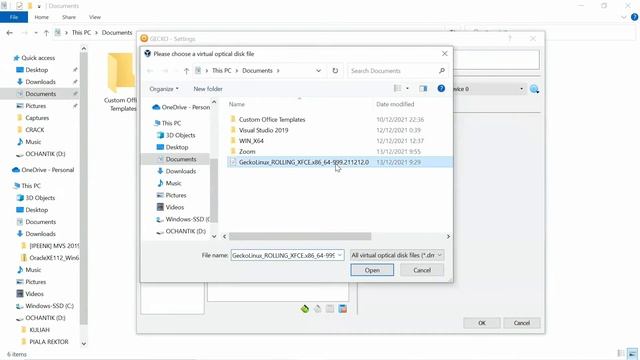Select Quick access in Explorer sidebar
The width and height of the screenshot is (640, 360).
click(x=34, y=58)
